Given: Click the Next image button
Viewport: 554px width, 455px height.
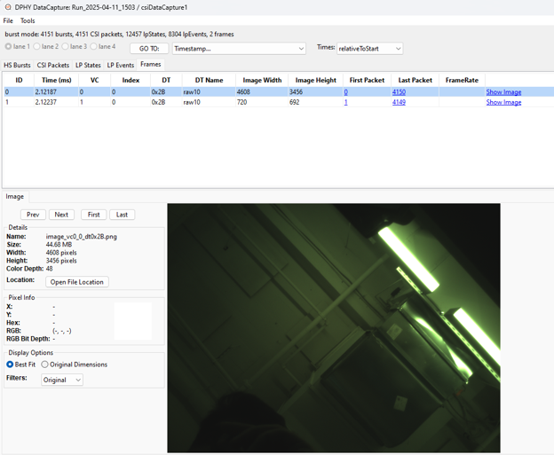Looking at the screenshot, I should click(x=61, y=214).
